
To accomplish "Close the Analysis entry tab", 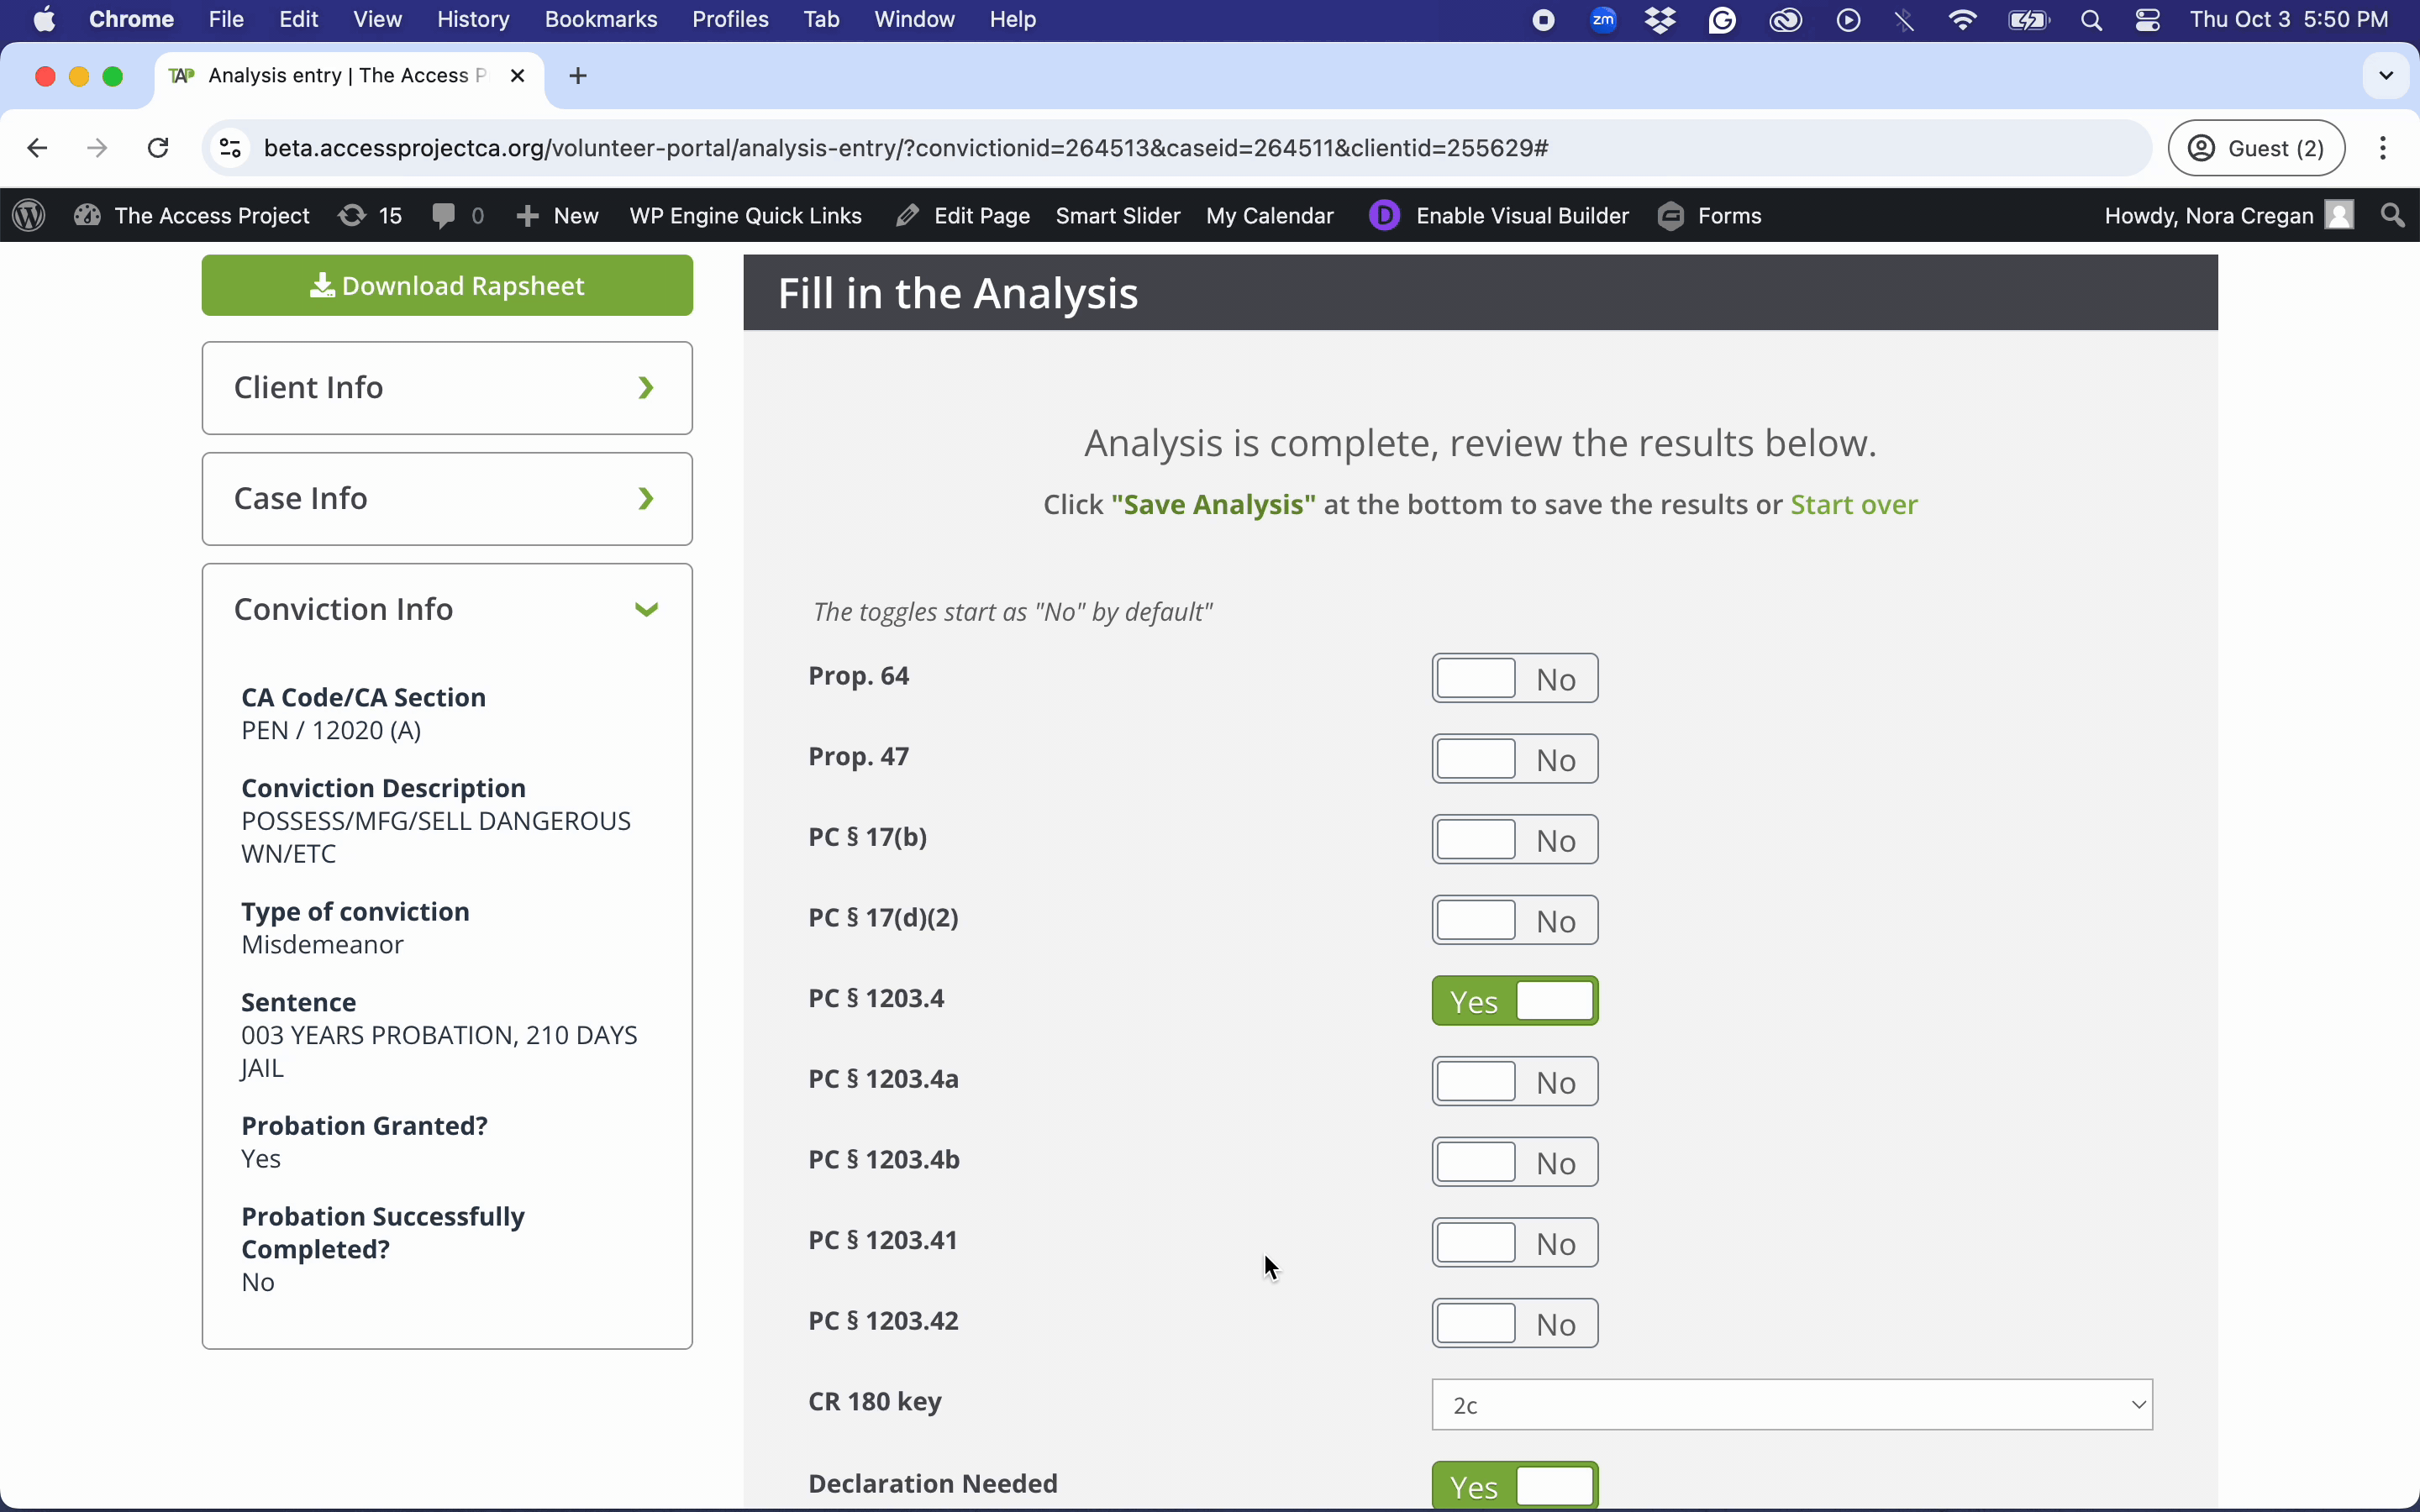I will coord(518,76).
